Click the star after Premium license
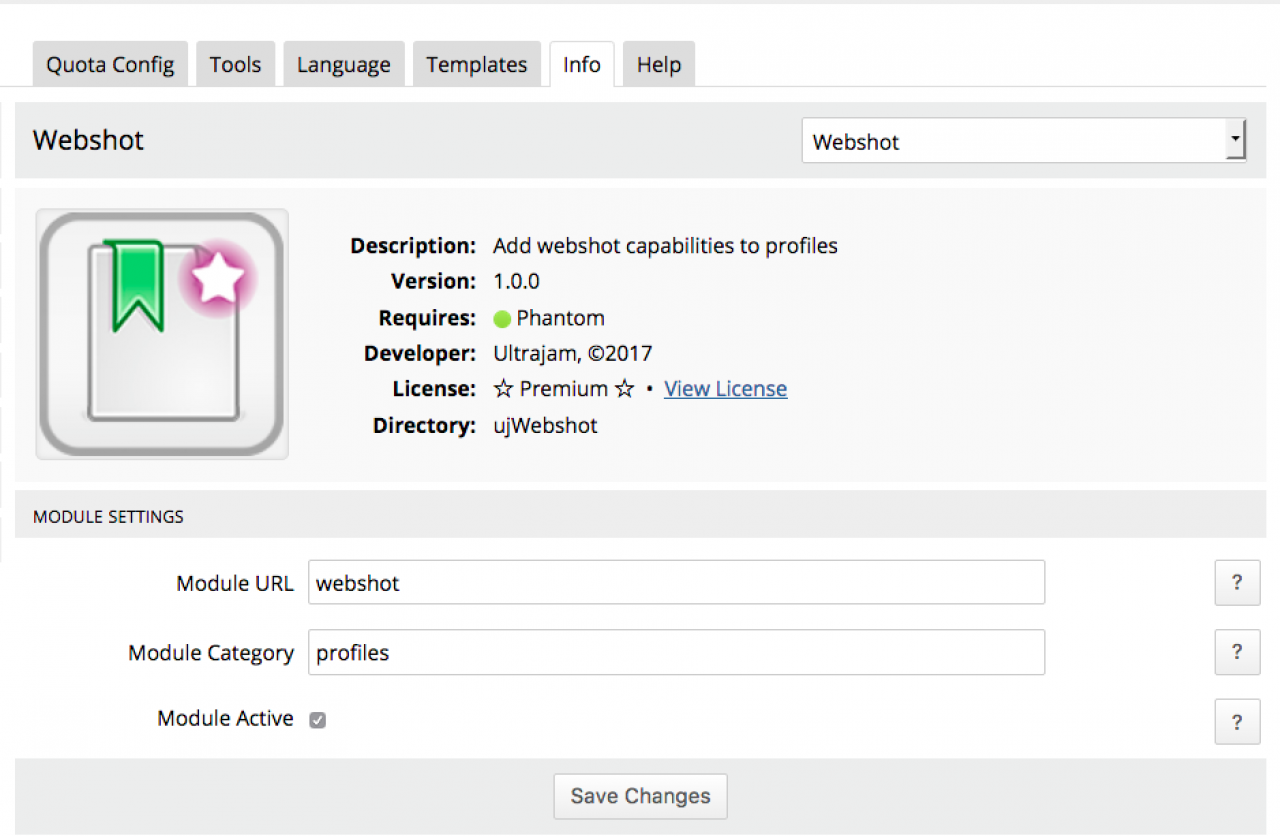Image resolution: width=1280 pixels, height=836 pixels. pos(624,389)
